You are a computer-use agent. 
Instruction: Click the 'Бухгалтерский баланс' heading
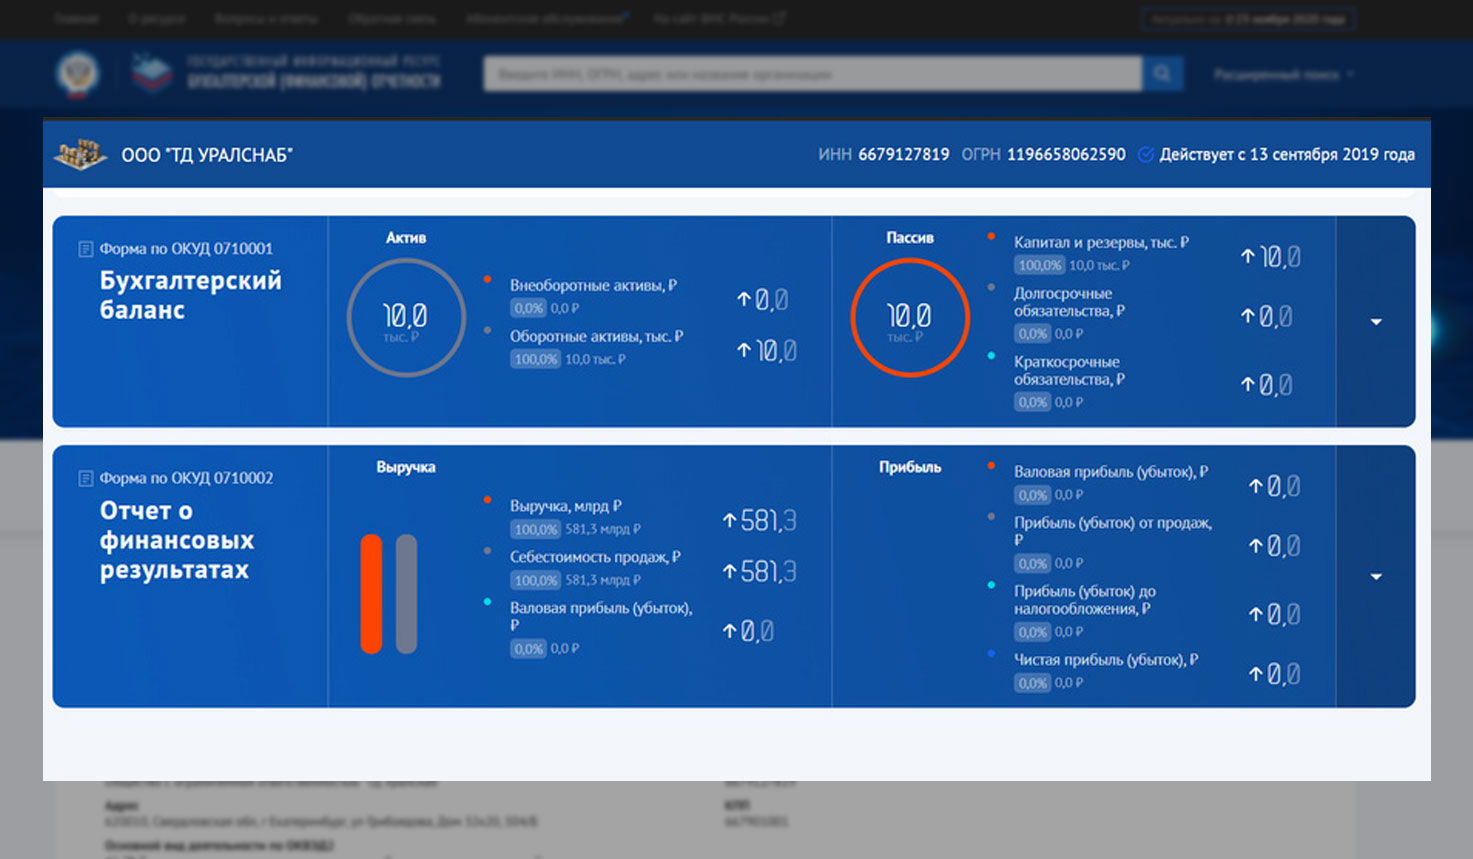tap(190, 295)
